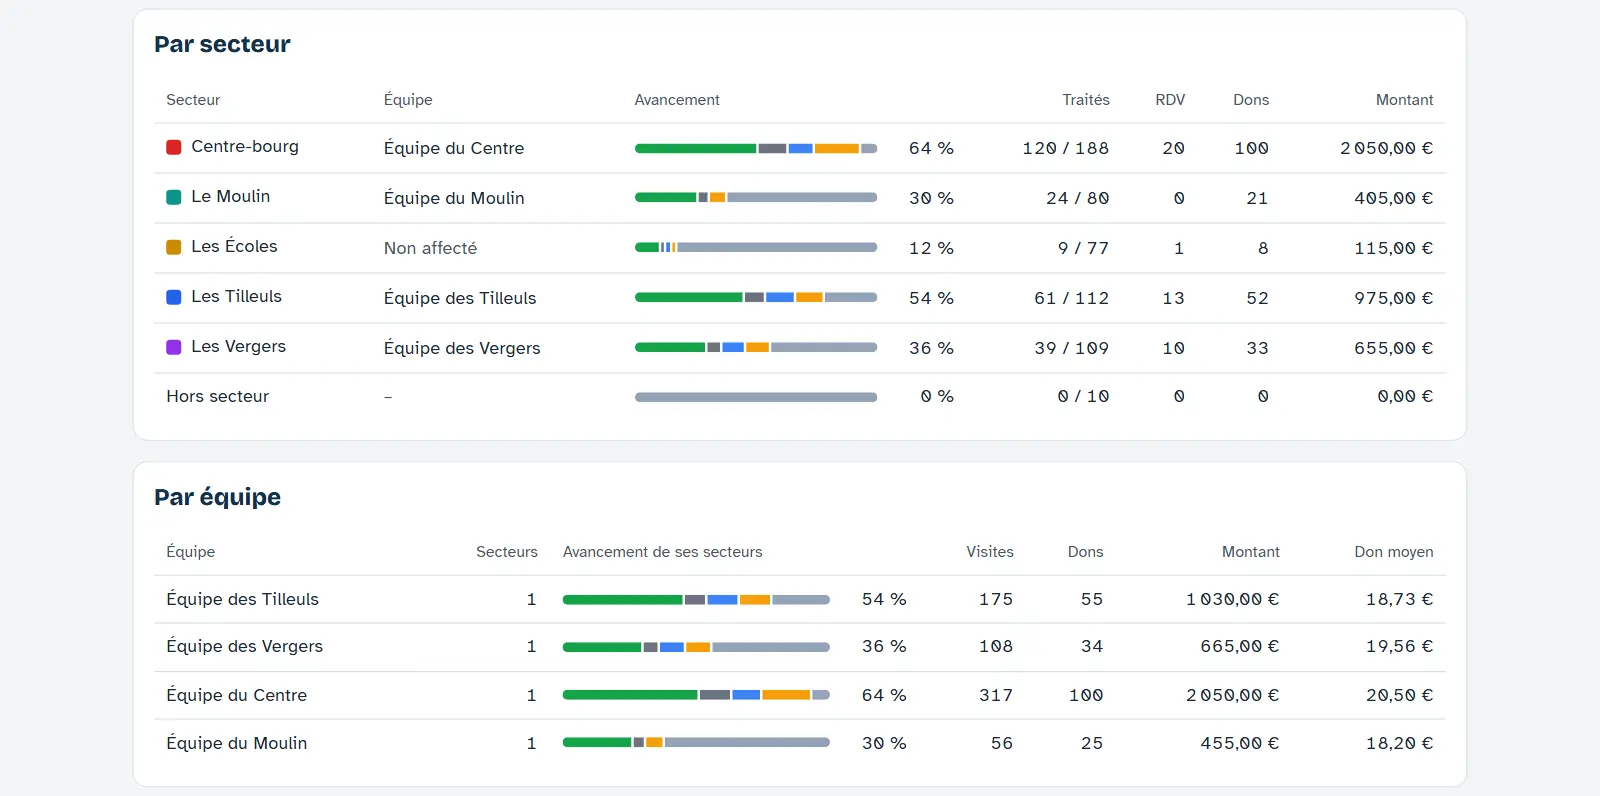This screenshot has width=1600, height=796.
Task: Click the '975,00 €' amount
Action: 1393,298
